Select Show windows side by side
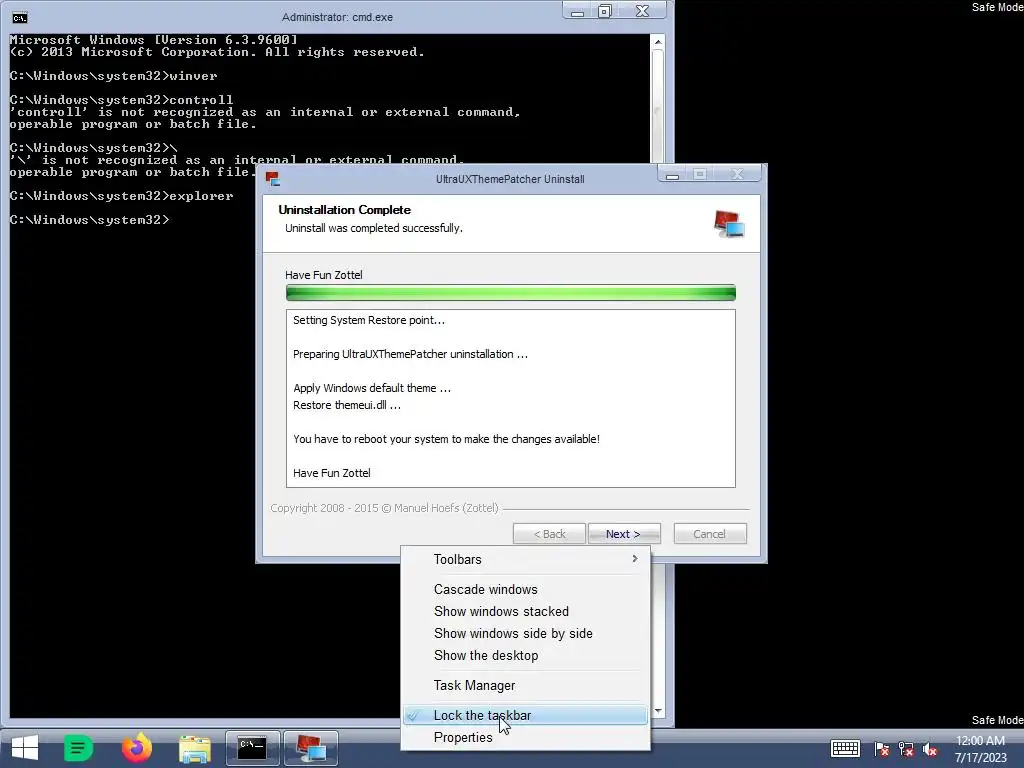 pyautogui.click(x=526, y=633)
